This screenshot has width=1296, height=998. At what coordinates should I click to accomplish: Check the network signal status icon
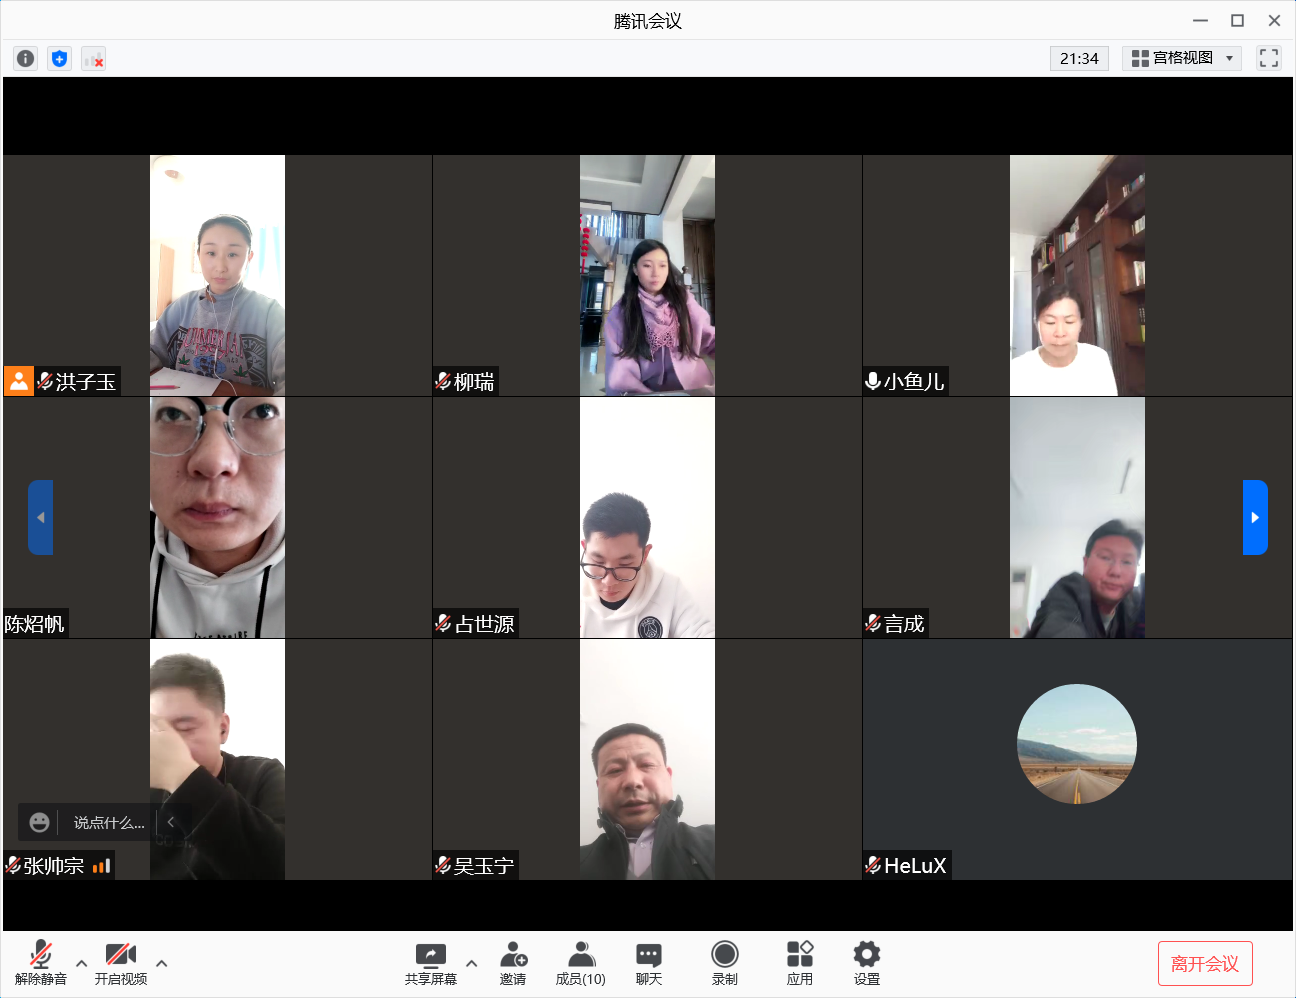(94, 59)
